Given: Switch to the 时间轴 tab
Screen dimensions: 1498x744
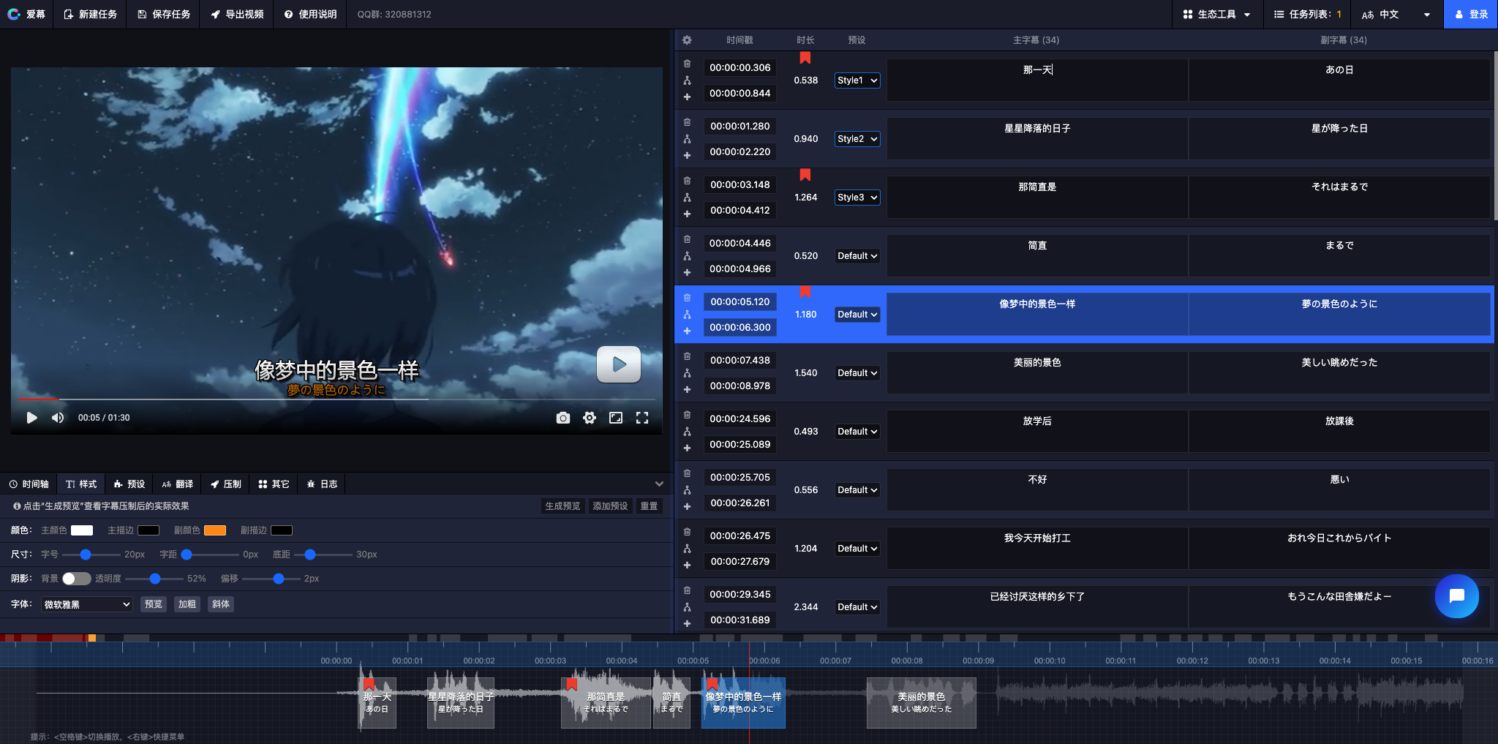Looking at the screenshot, I should [29, 484].
